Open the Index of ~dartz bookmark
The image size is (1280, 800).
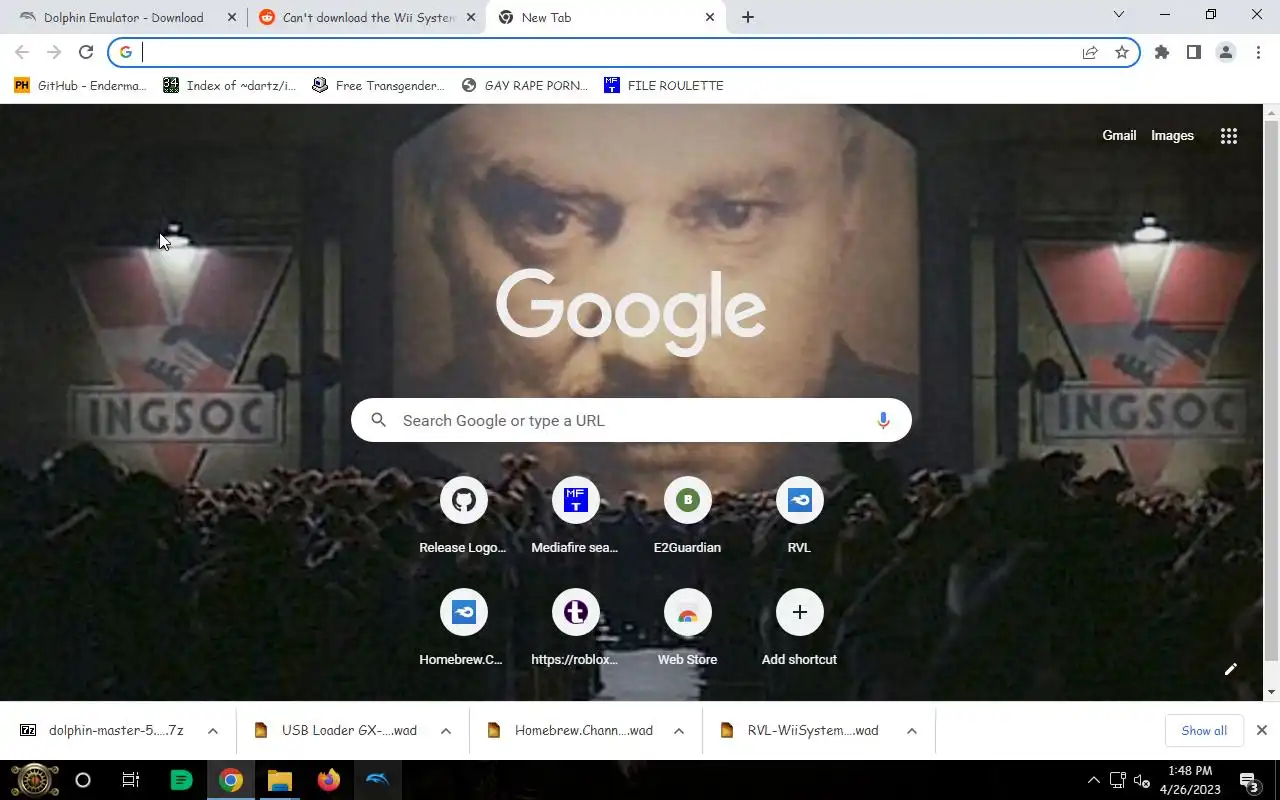click(230, 86)
